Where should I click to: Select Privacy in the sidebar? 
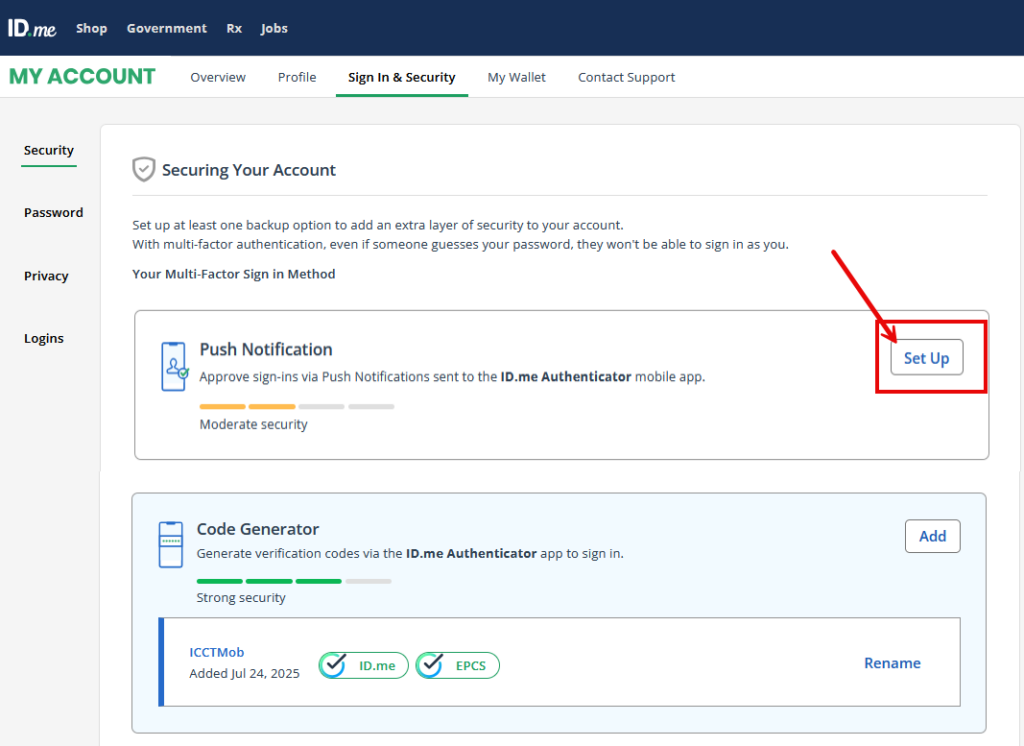[x=46, y=276]
